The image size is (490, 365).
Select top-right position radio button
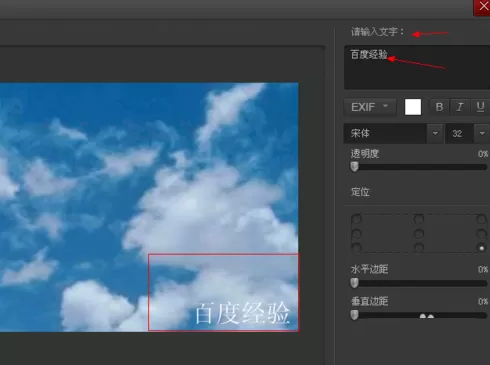pyautogui.click(x=481, y=219)
